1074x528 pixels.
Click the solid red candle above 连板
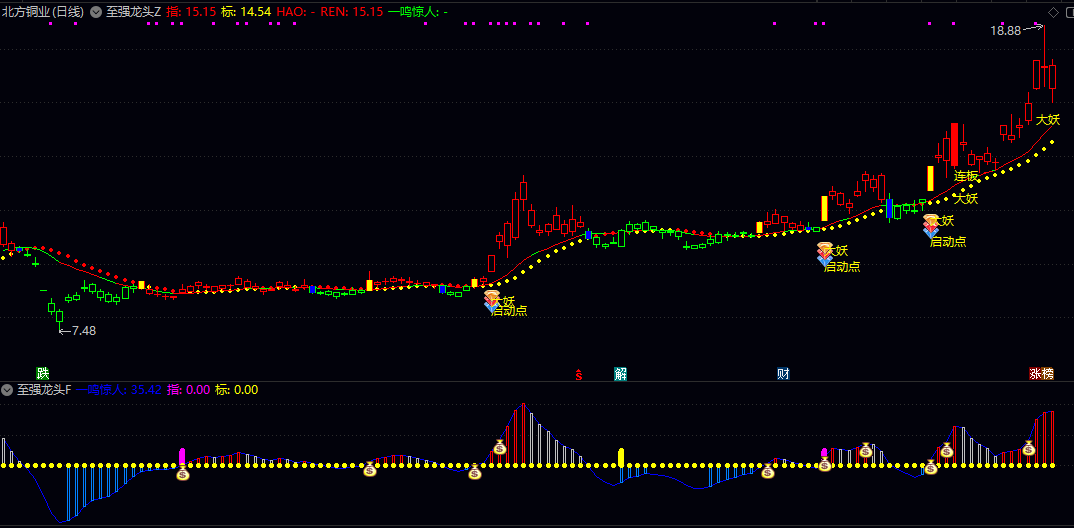[x=954, y=144]
